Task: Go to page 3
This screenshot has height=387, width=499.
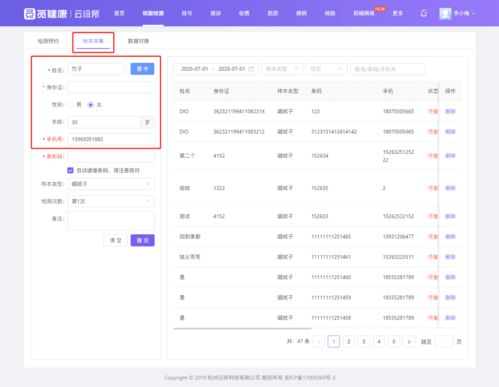Action: tap(364, 341)
